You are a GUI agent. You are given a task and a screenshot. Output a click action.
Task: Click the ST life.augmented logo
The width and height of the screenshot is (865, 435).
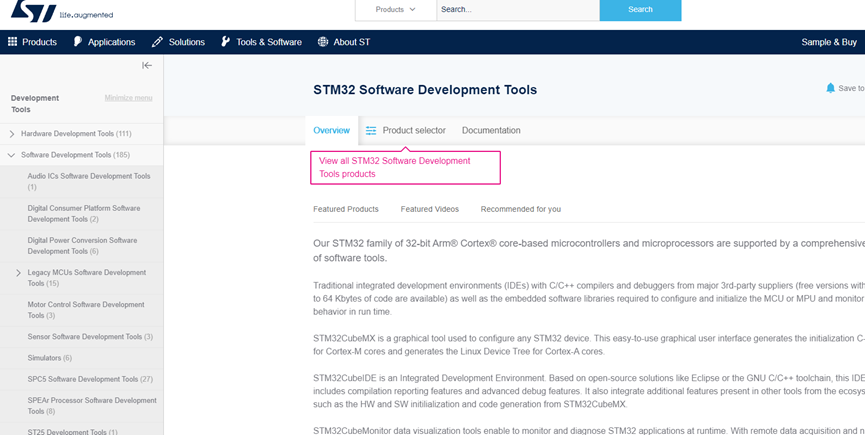(62, 10)
